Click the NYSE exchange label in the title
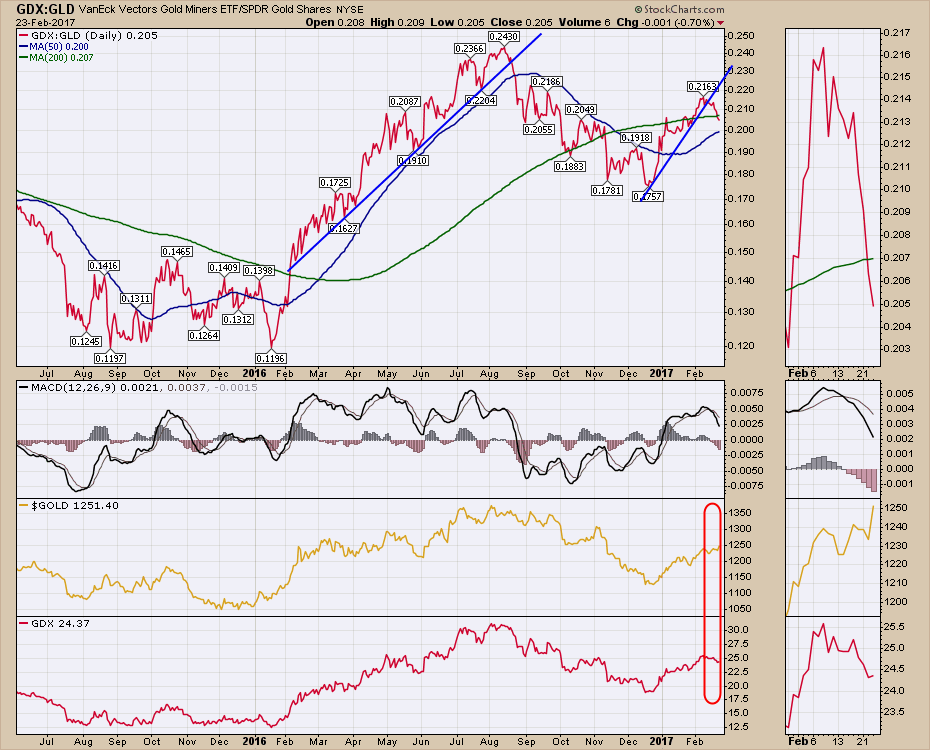Screen dimensions: 930x750 click(x=349, y=9)
